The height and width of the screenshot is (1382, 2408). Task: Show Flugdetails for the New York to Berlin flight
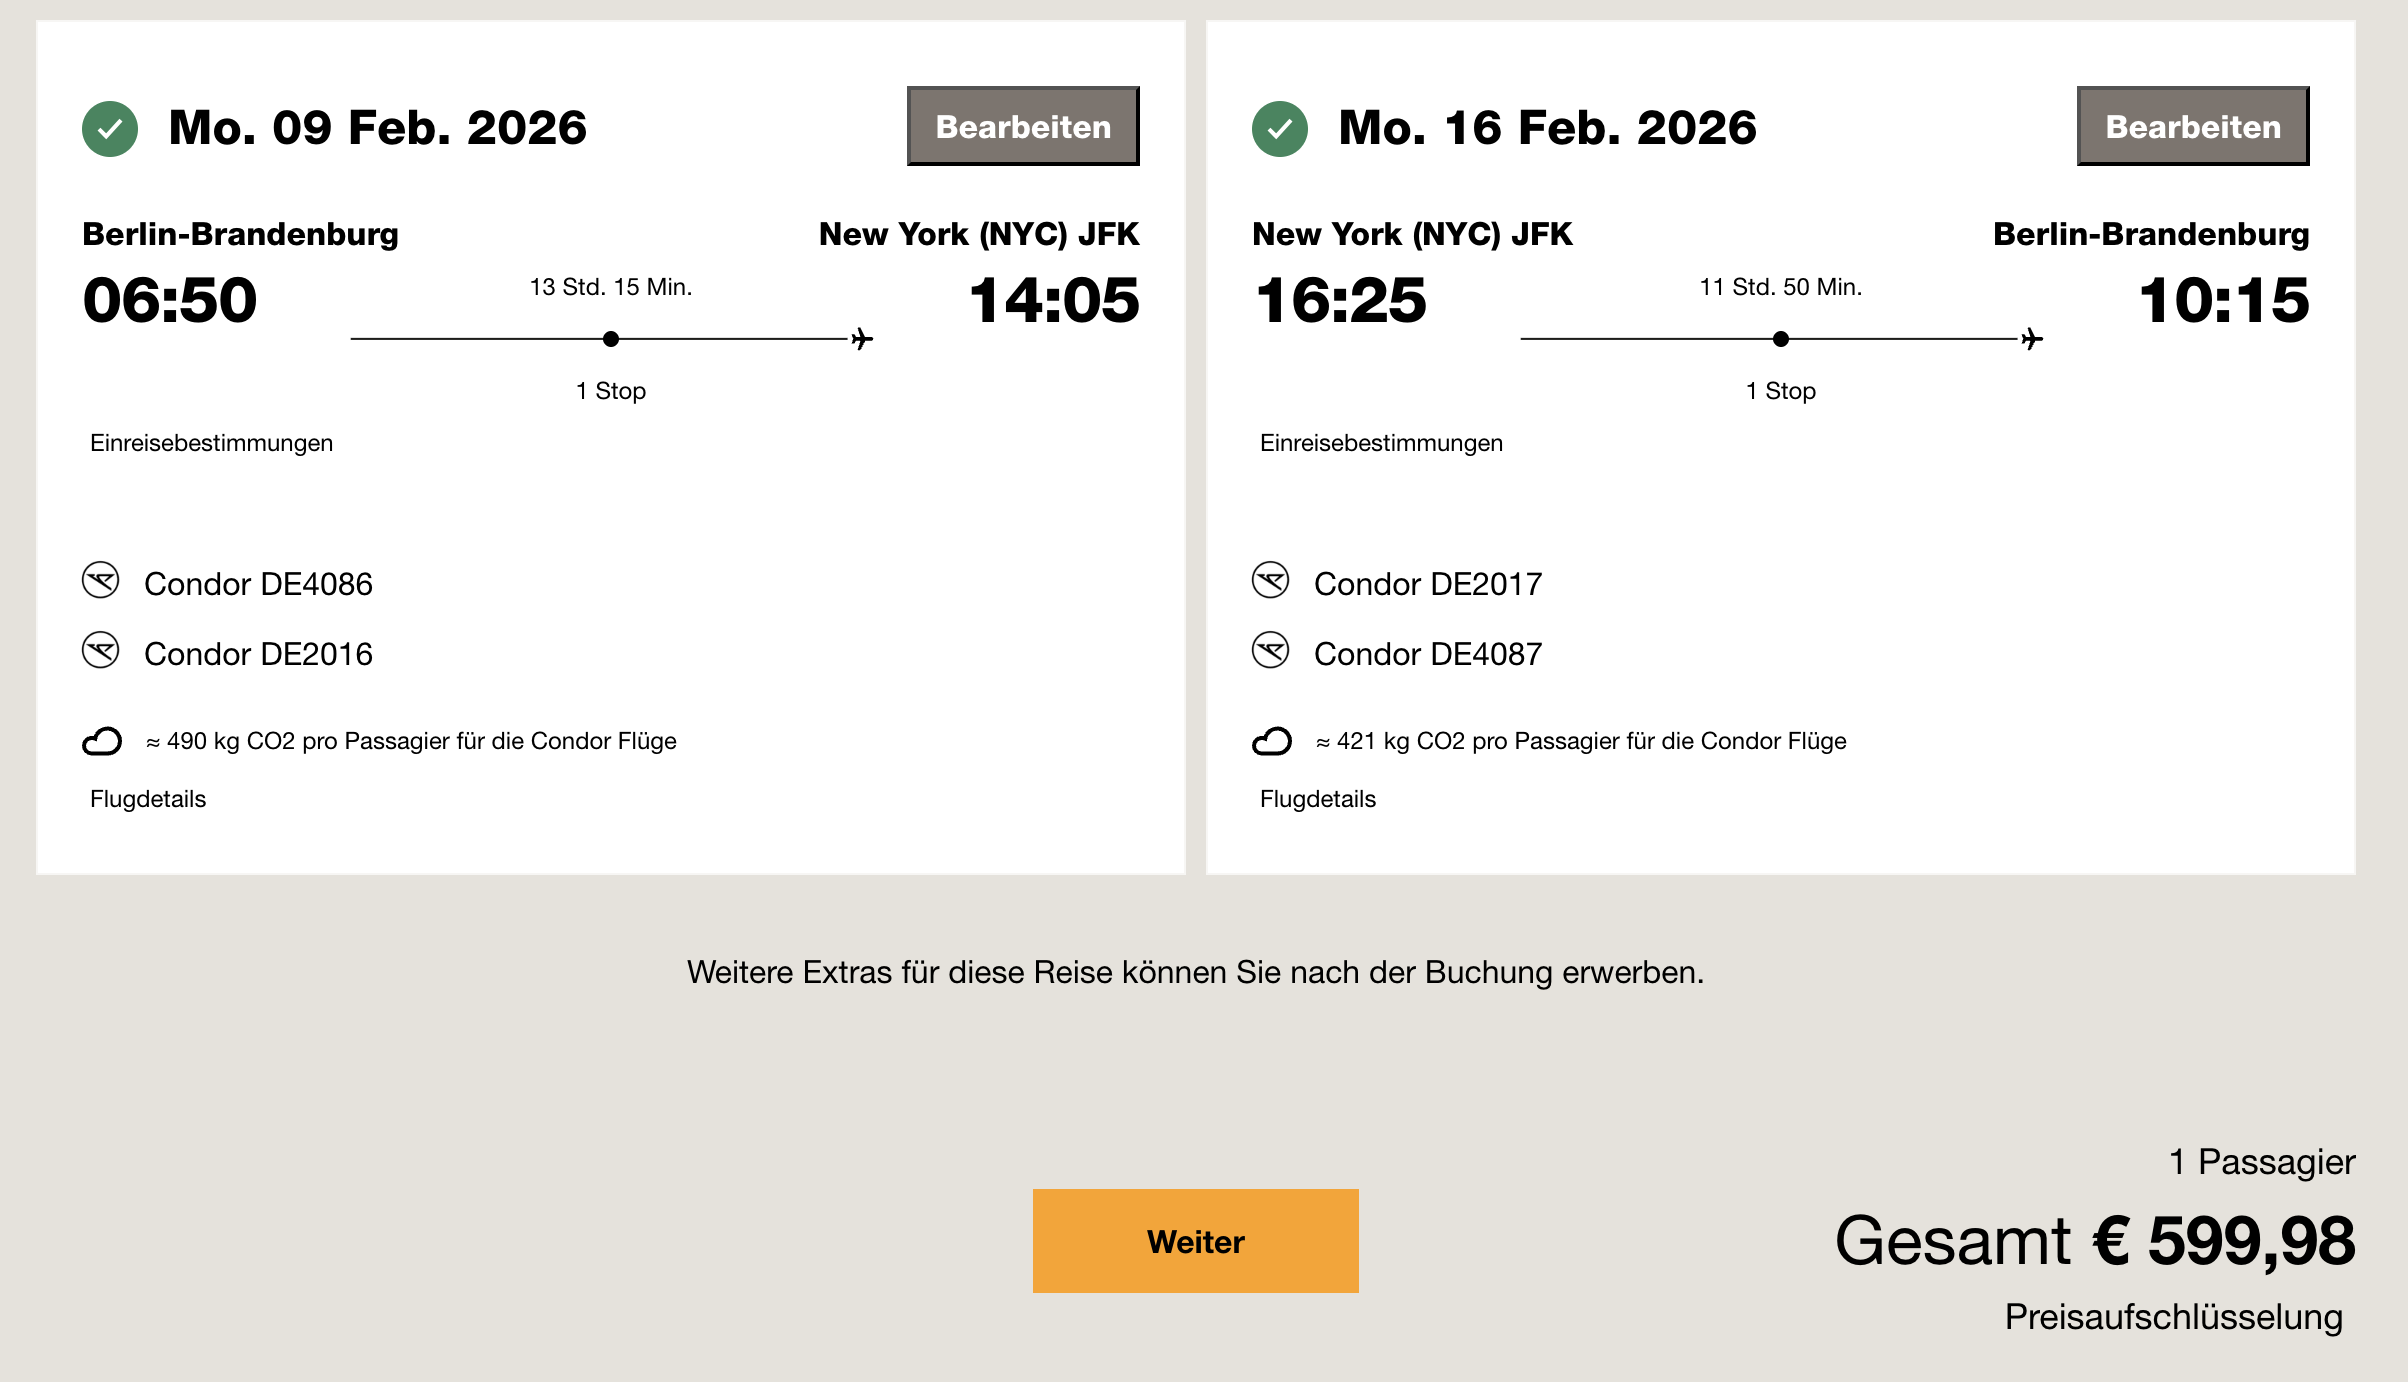(1318, 799)
